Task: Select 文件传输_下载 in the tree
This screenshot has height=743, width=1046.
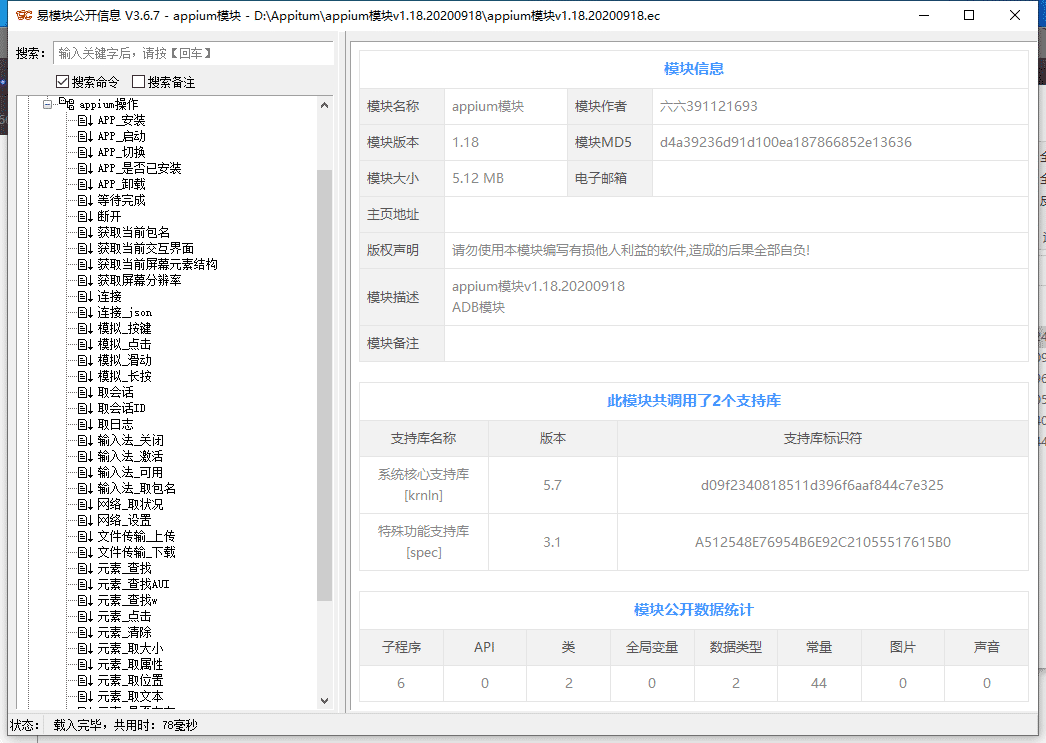Action: pos(137,552)
